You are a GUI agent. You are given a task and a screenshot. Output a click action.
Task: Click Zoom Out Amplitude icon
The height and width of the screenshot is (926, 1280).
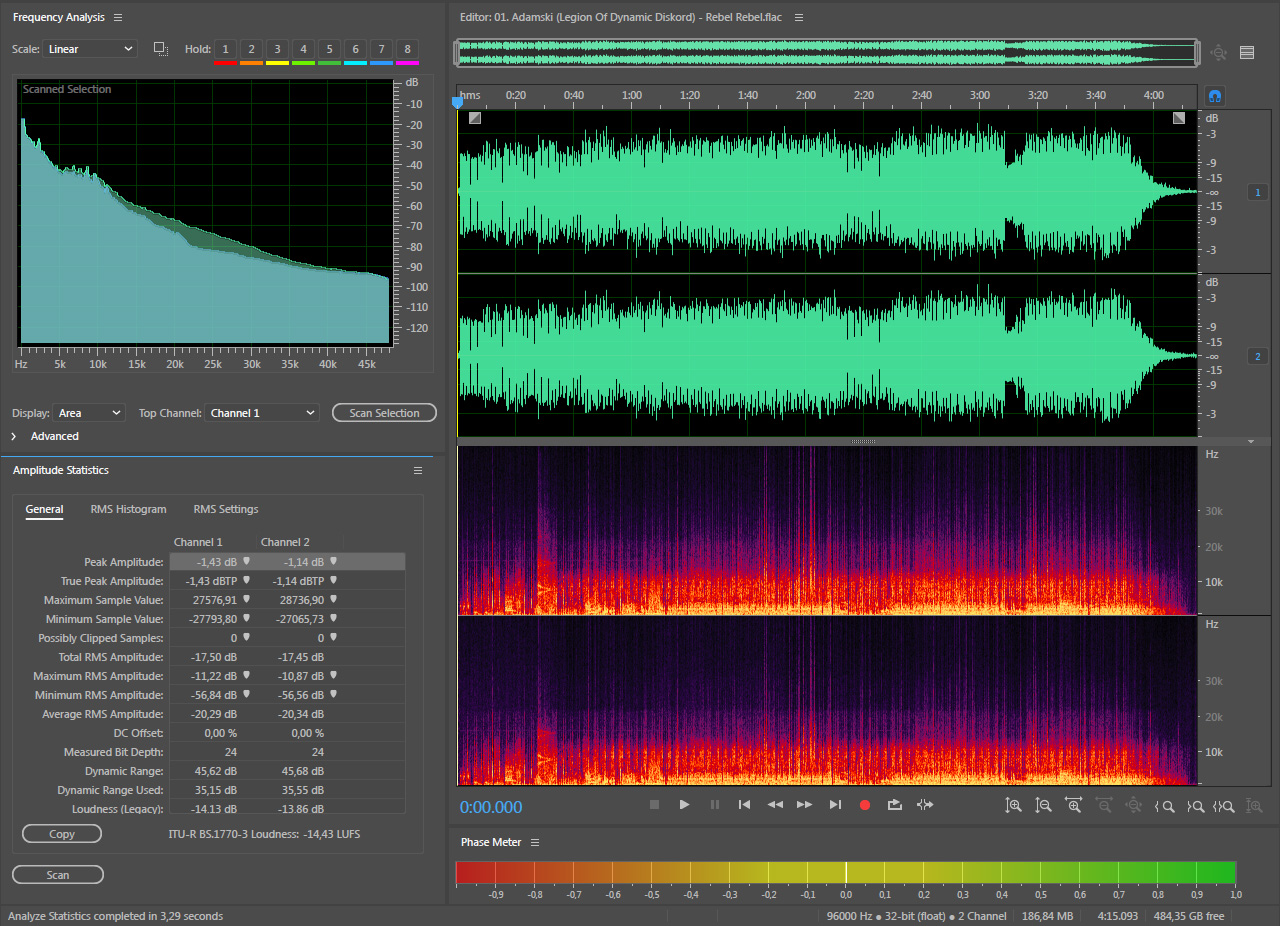tap(1043, 805)
